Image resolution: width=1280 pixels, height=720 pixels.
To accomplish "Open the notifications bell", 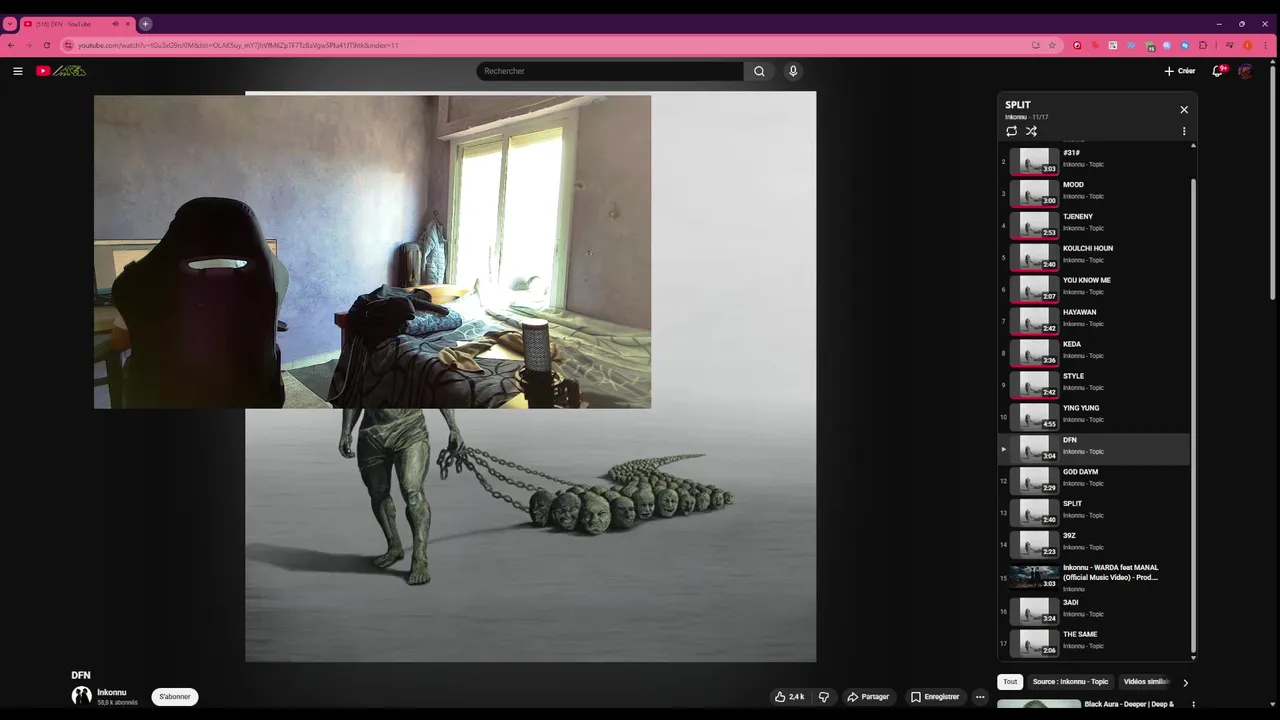I will 1217,71.
